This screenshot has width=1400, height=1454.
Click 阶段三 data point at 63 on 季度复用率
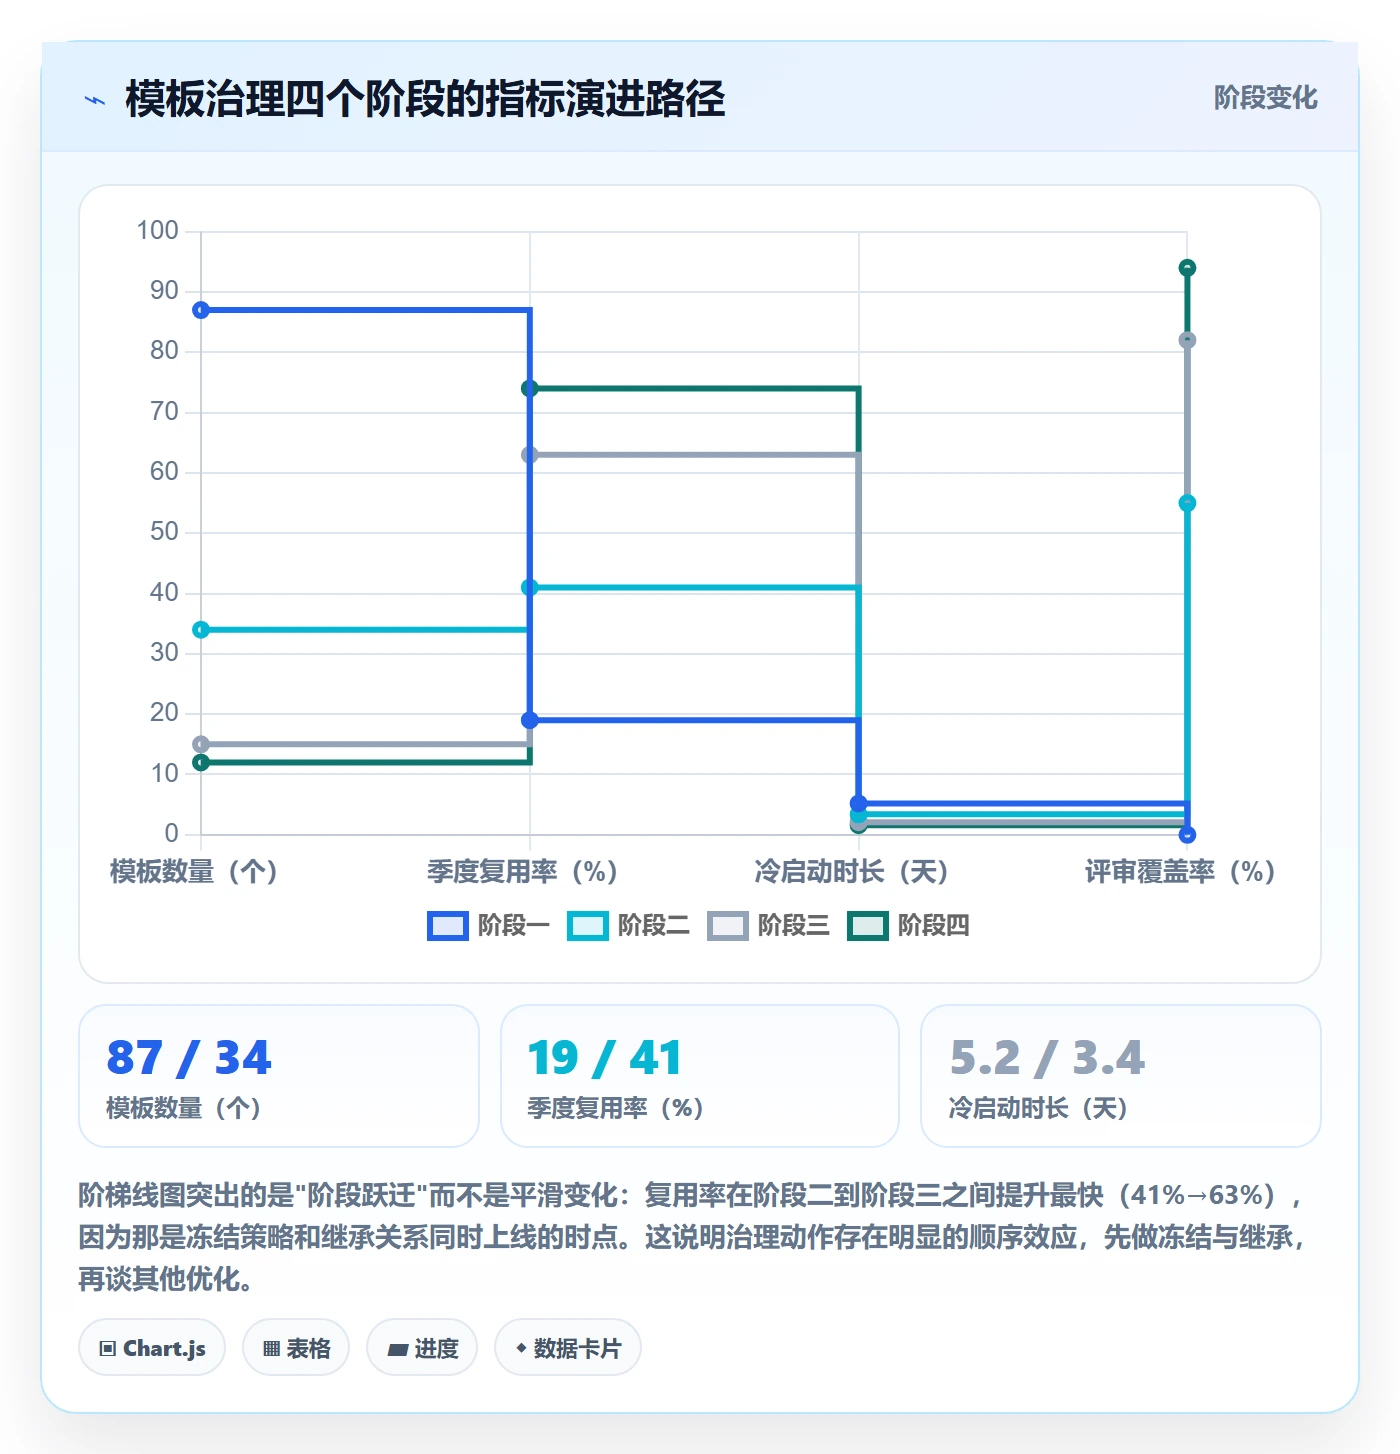(530, 455)
